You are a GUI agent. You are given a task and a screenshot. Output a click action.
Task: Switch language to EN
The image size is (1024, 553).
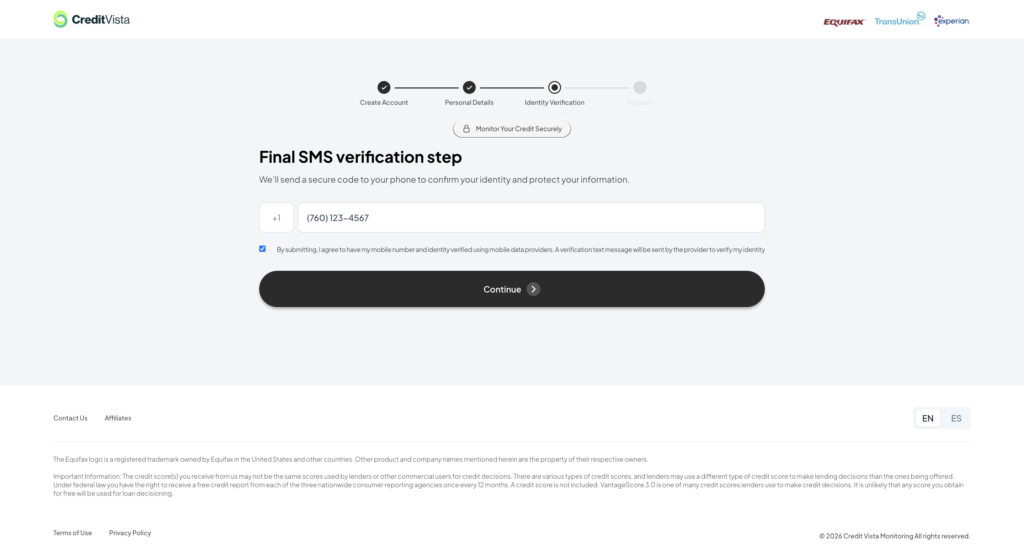(x=928, y=418)
